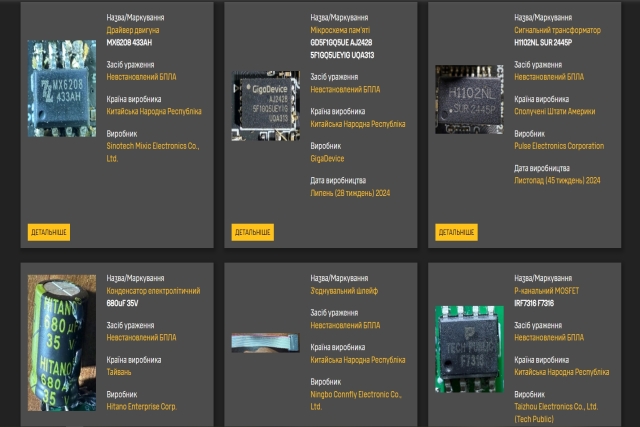
Task: Click 'Невстановлений БПЛА' in signal transformer card
Action: 549,77
